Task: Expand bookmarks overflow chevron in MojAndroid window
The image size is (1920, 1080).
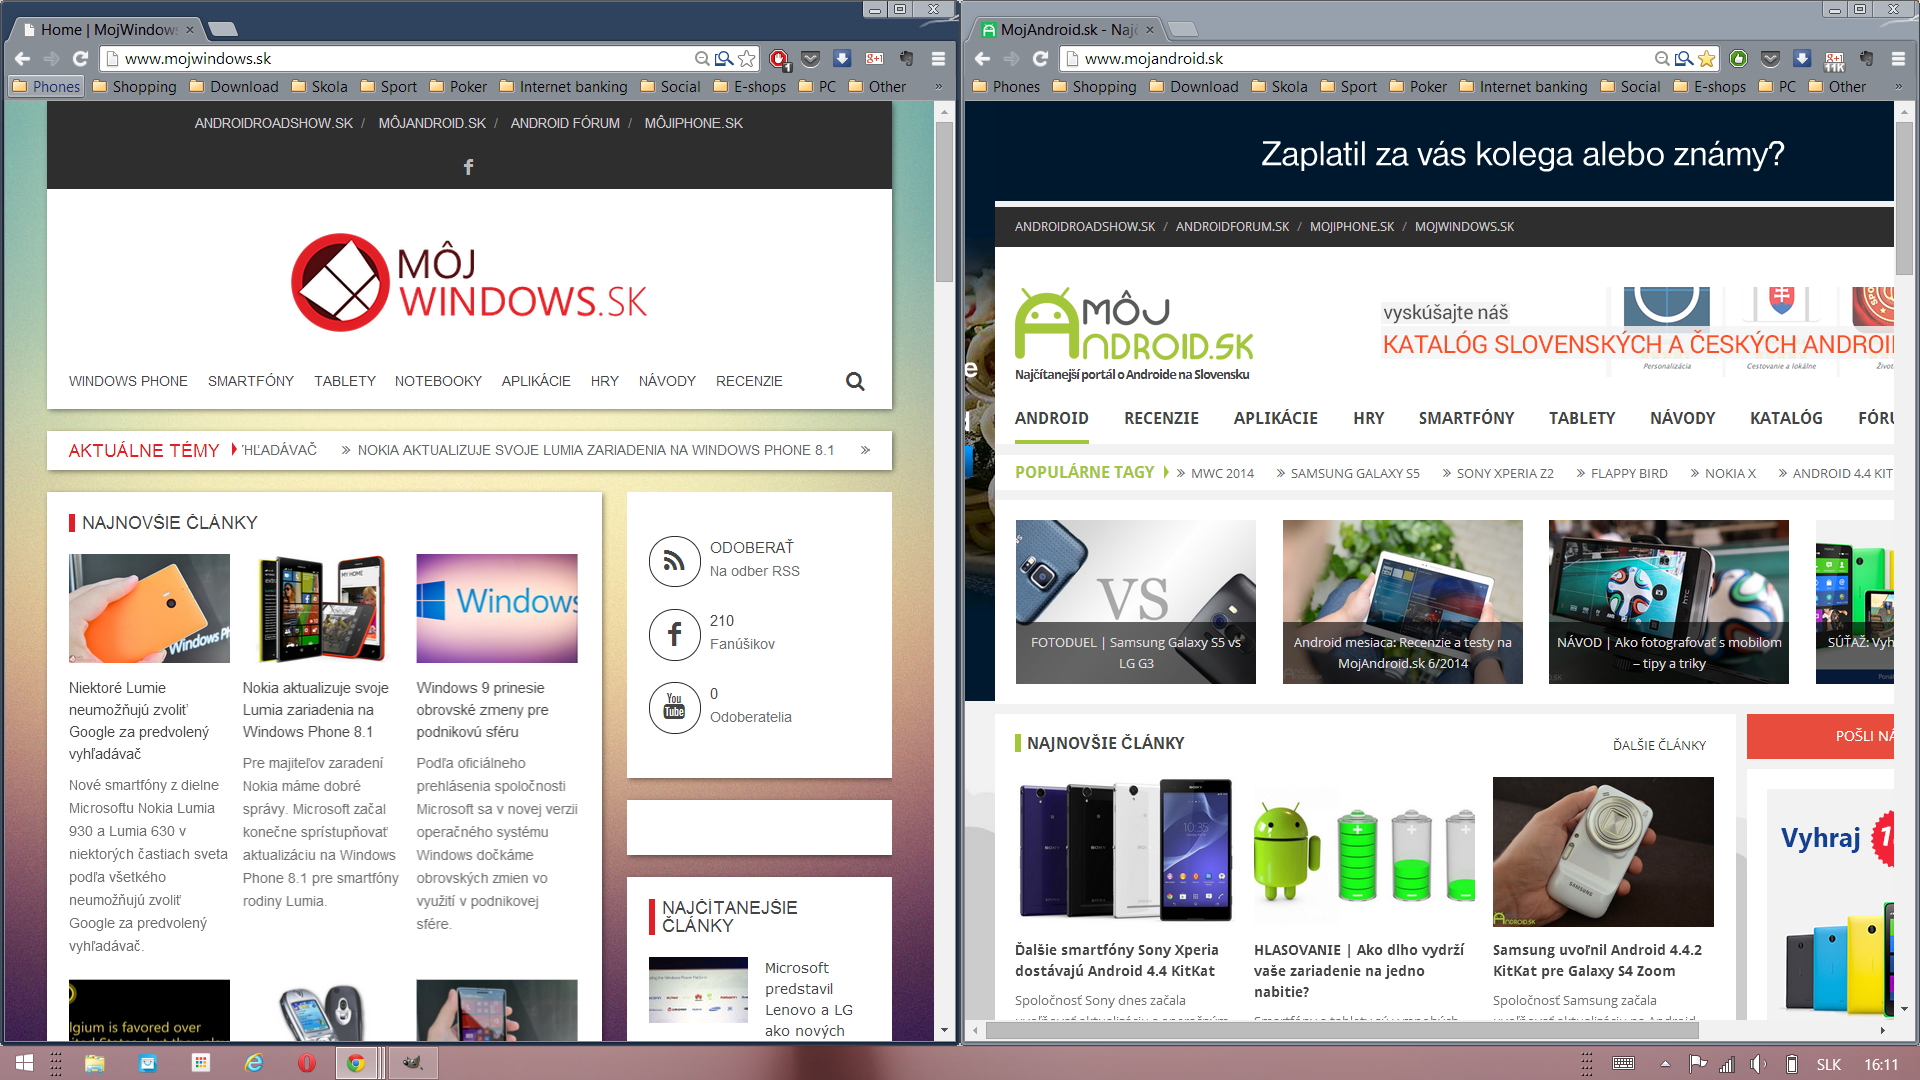Action: [x=1898, y=87]
